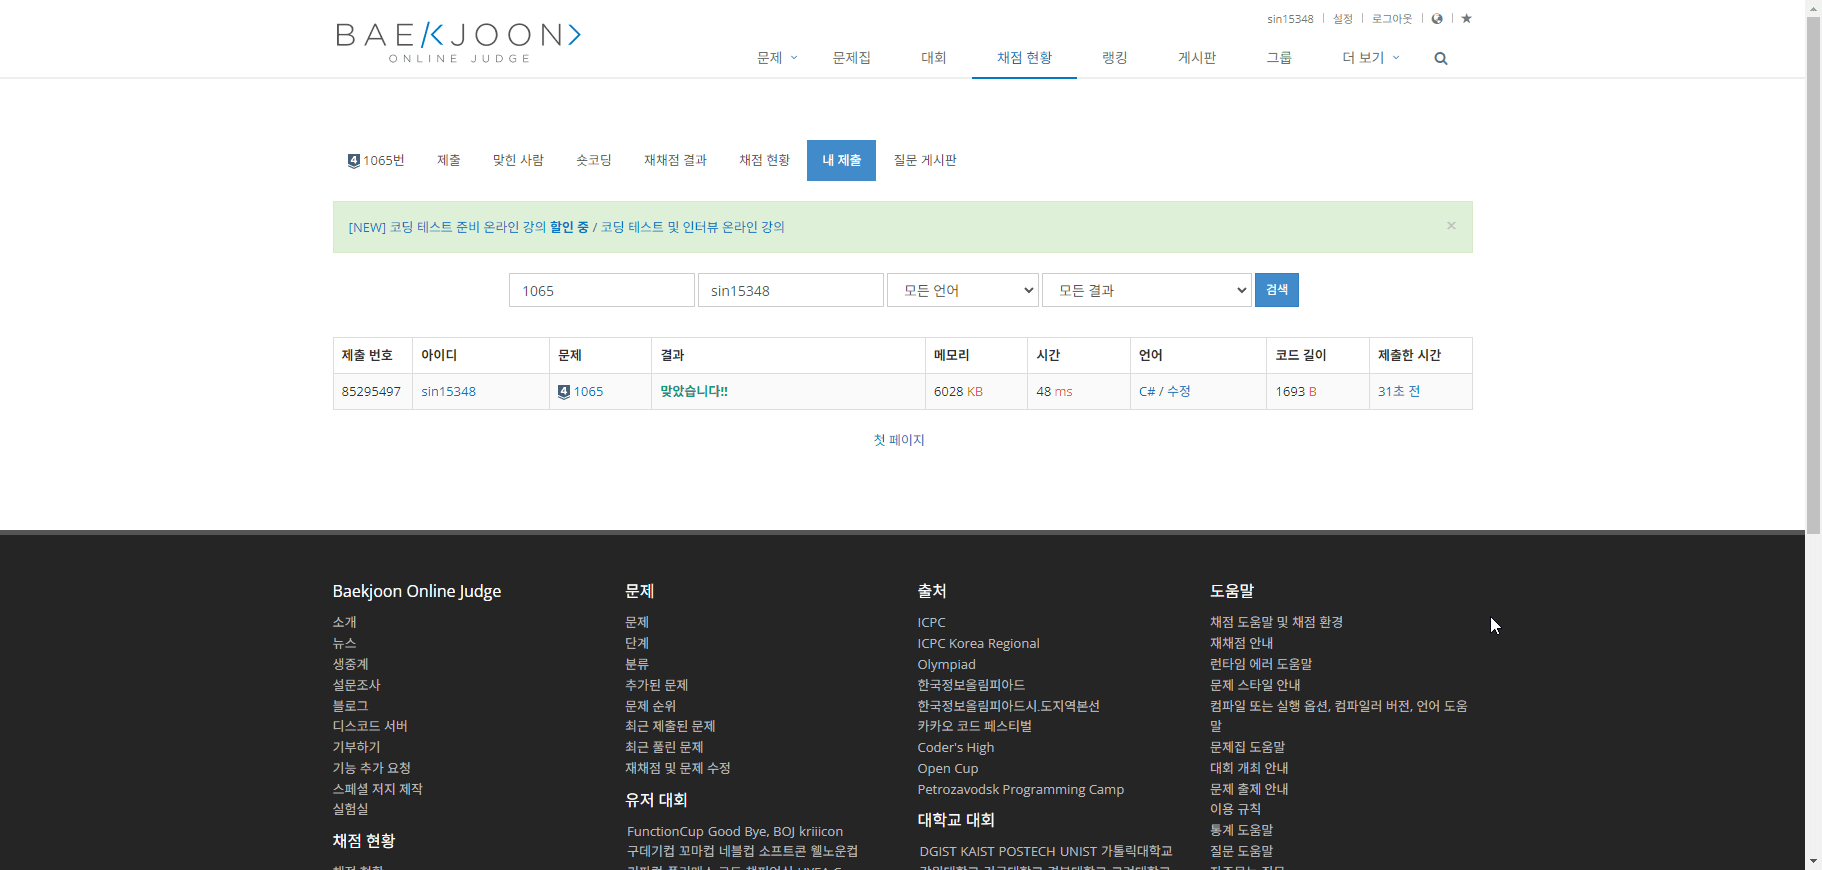Click the Baekjoon Online Judge logo

458,42
